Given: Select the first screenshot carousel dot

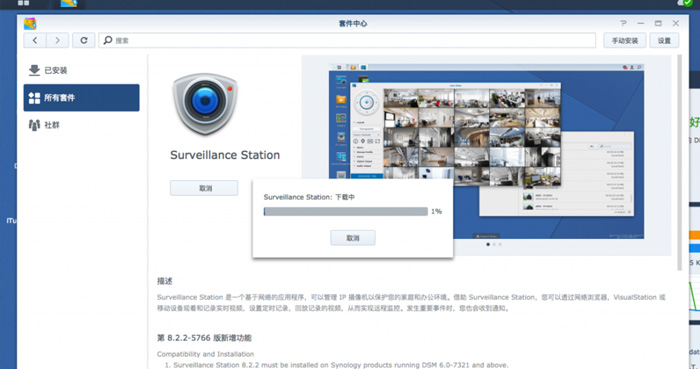Looking at the screenshot, I should click(488, 245).
